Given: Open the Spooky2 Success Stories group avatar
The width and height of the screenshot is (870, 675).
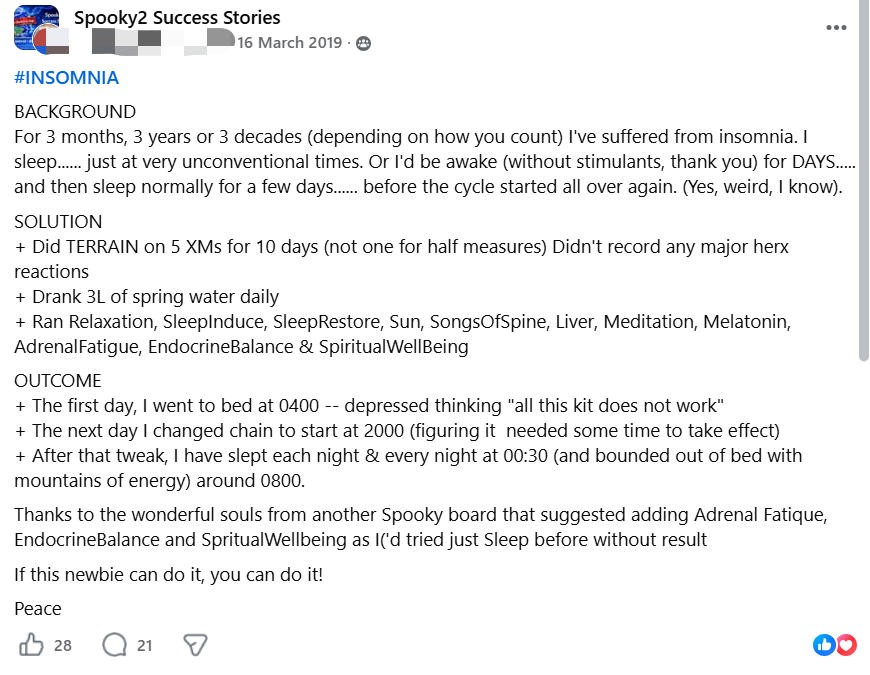Looking at the screenshot, I should (x=36, y=27).
